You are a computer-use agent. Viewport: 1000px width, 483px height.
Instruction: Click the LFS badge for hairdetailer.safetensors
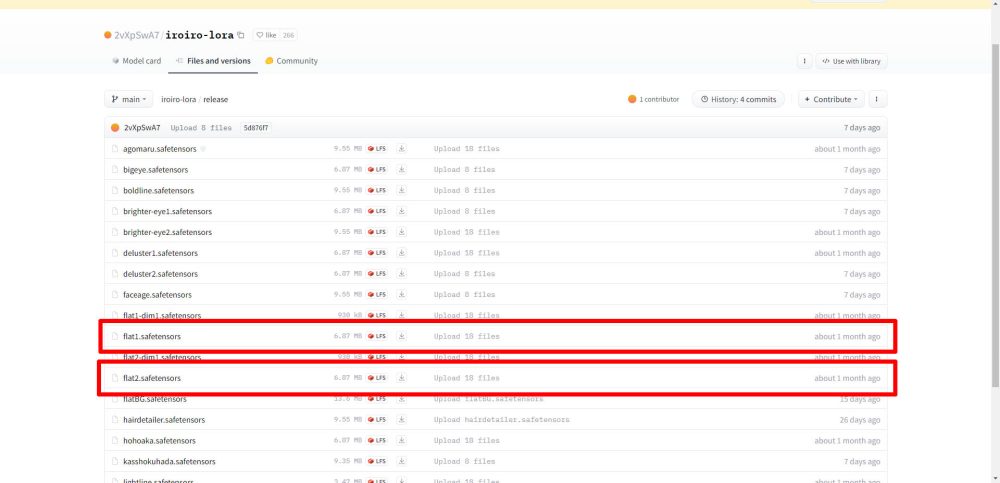click(x=377, y=420)
